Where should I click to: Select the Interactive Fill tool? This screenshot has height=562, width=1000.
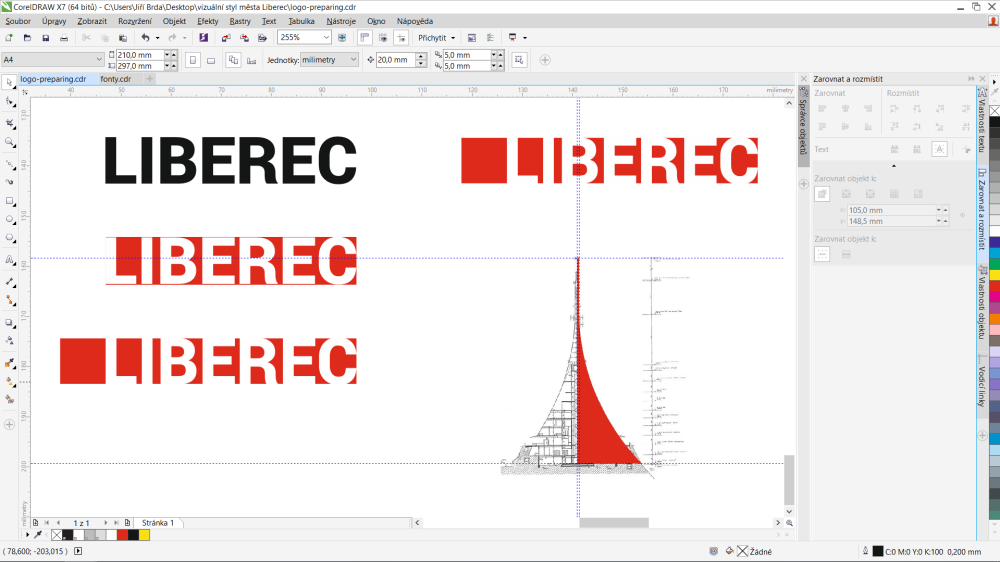10,381
